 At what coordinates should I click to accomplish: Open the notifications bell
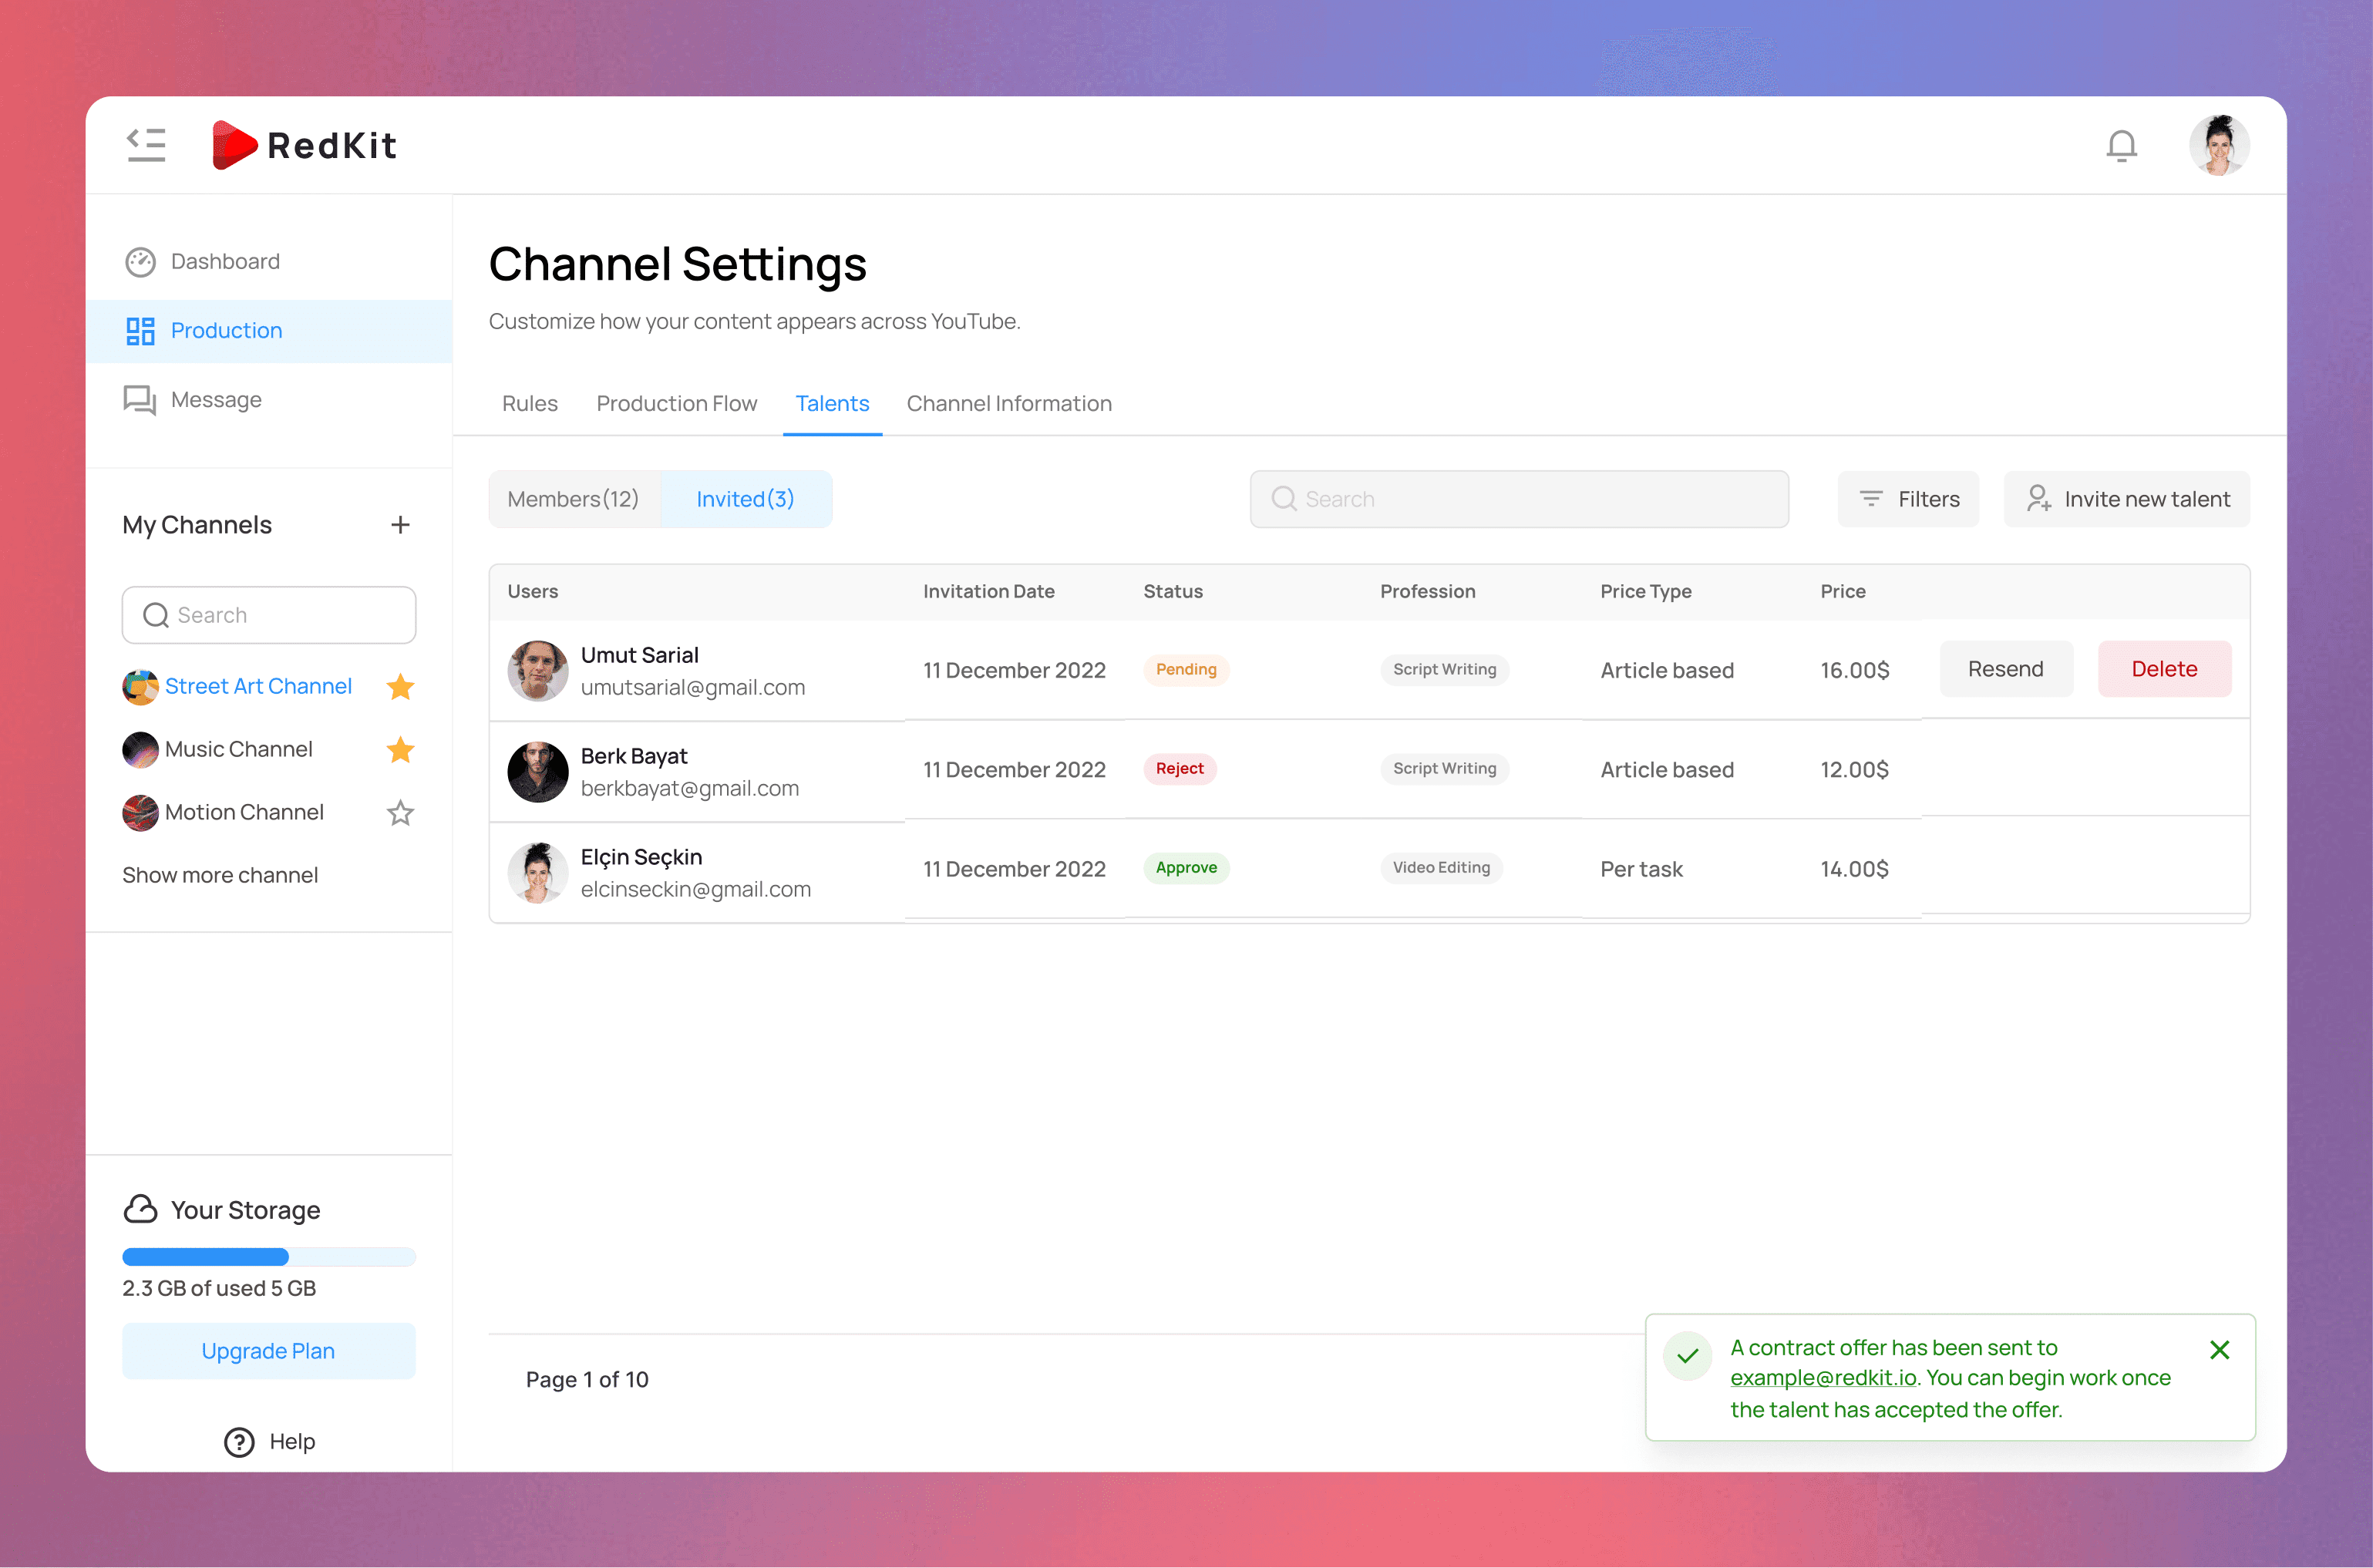tap(2121, 146)
